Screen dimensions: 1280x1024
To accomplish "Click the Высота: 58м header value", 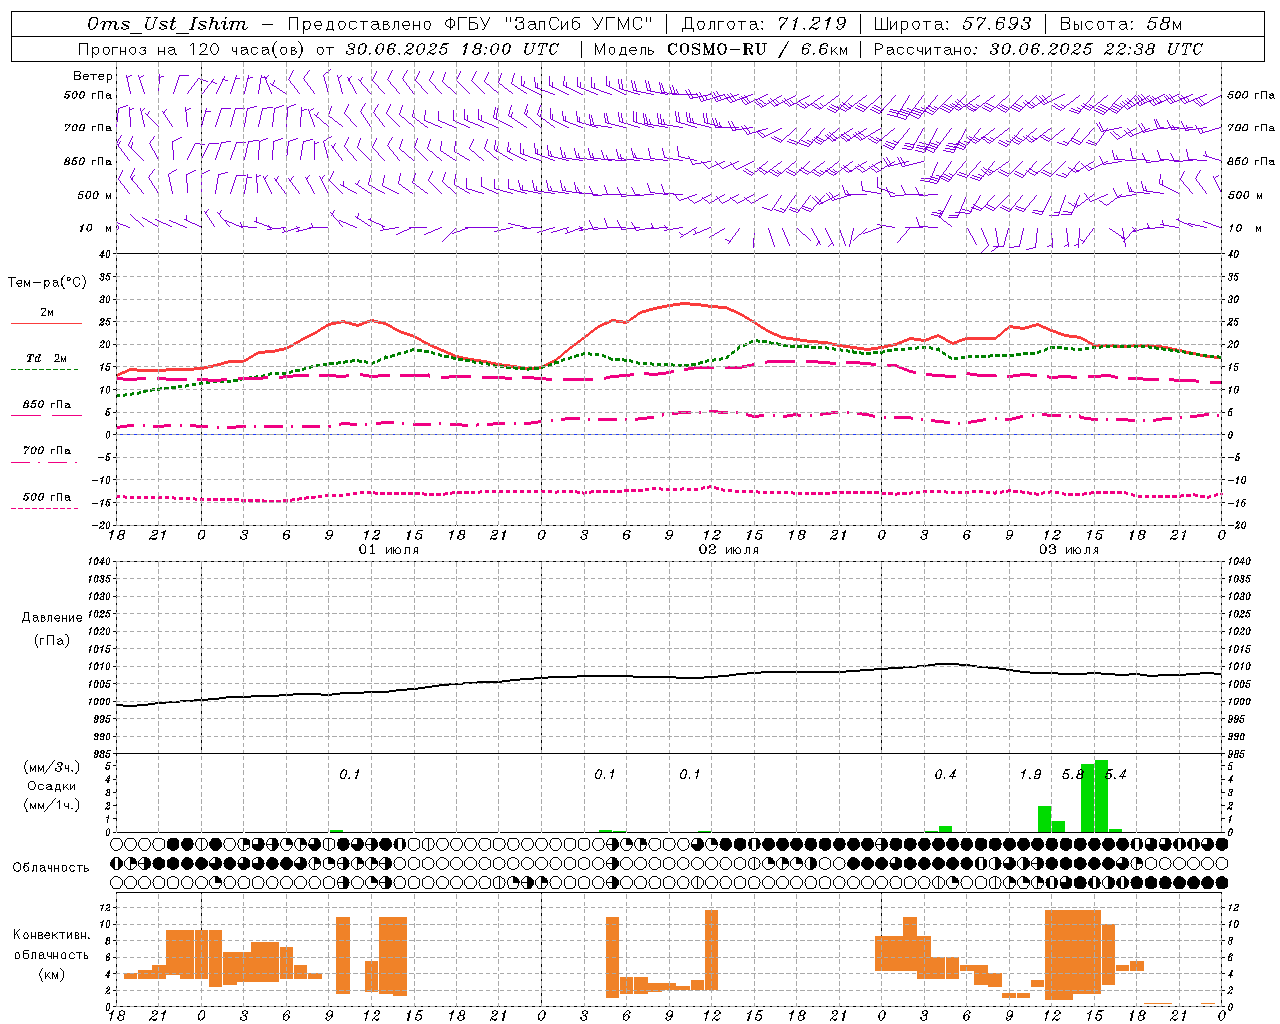I will click(1120, 24).
